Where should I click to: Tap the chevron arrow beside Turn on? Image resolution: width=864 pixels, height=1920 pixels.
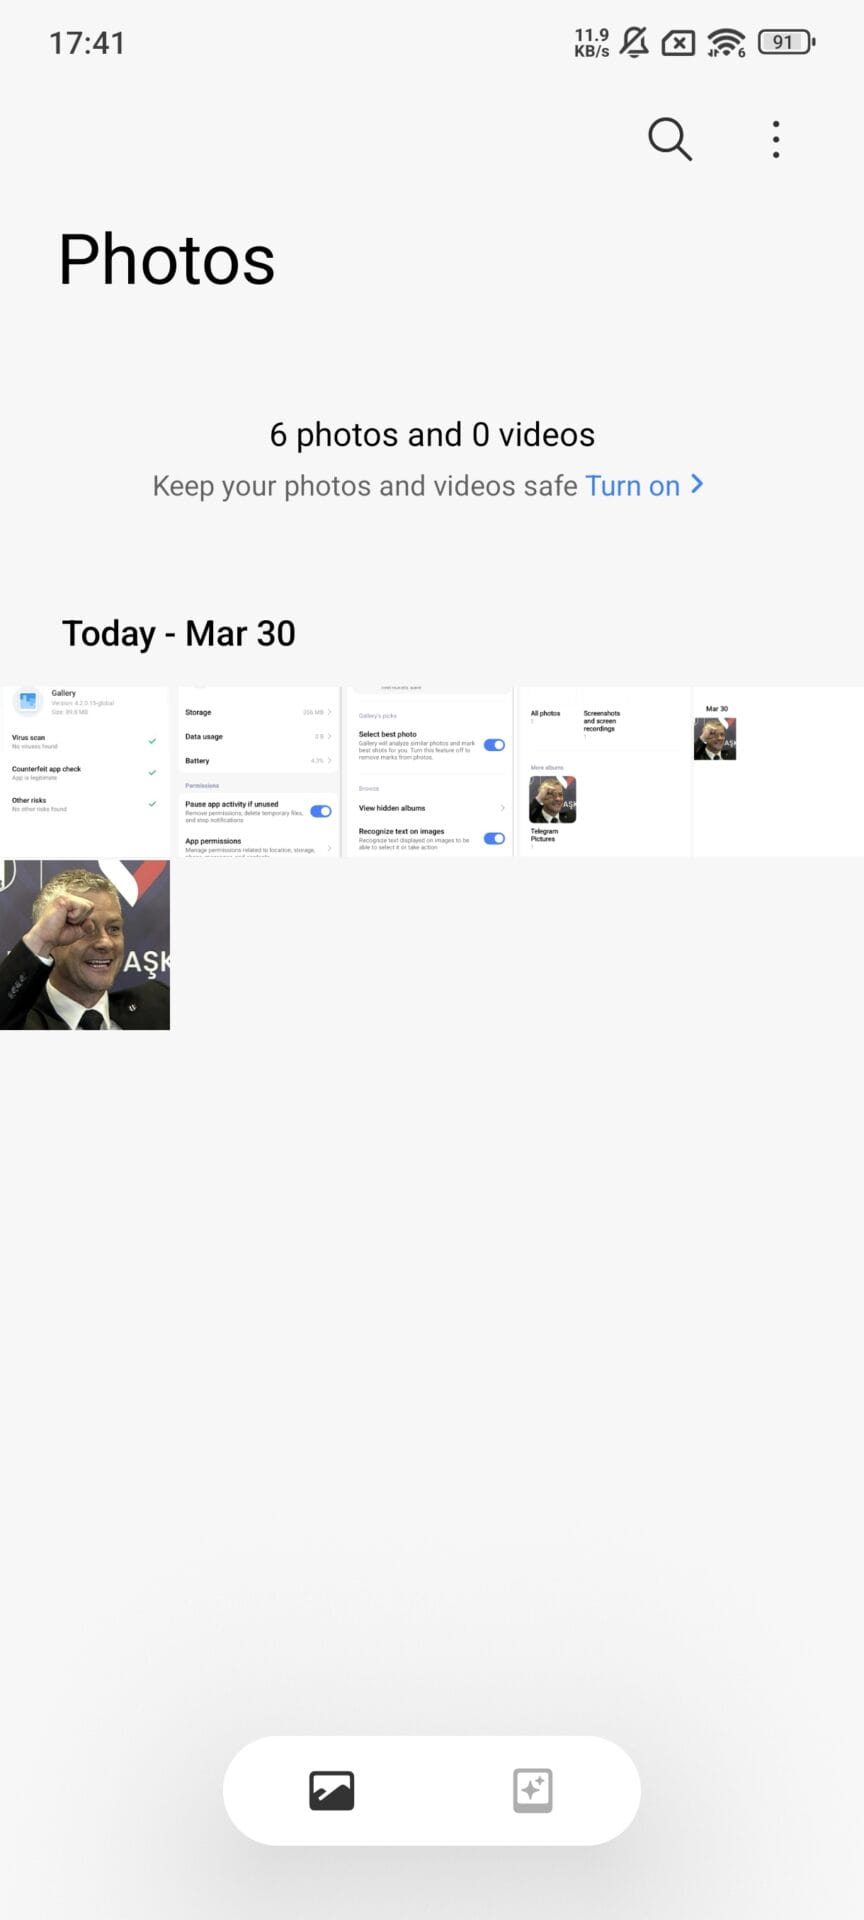697,485
